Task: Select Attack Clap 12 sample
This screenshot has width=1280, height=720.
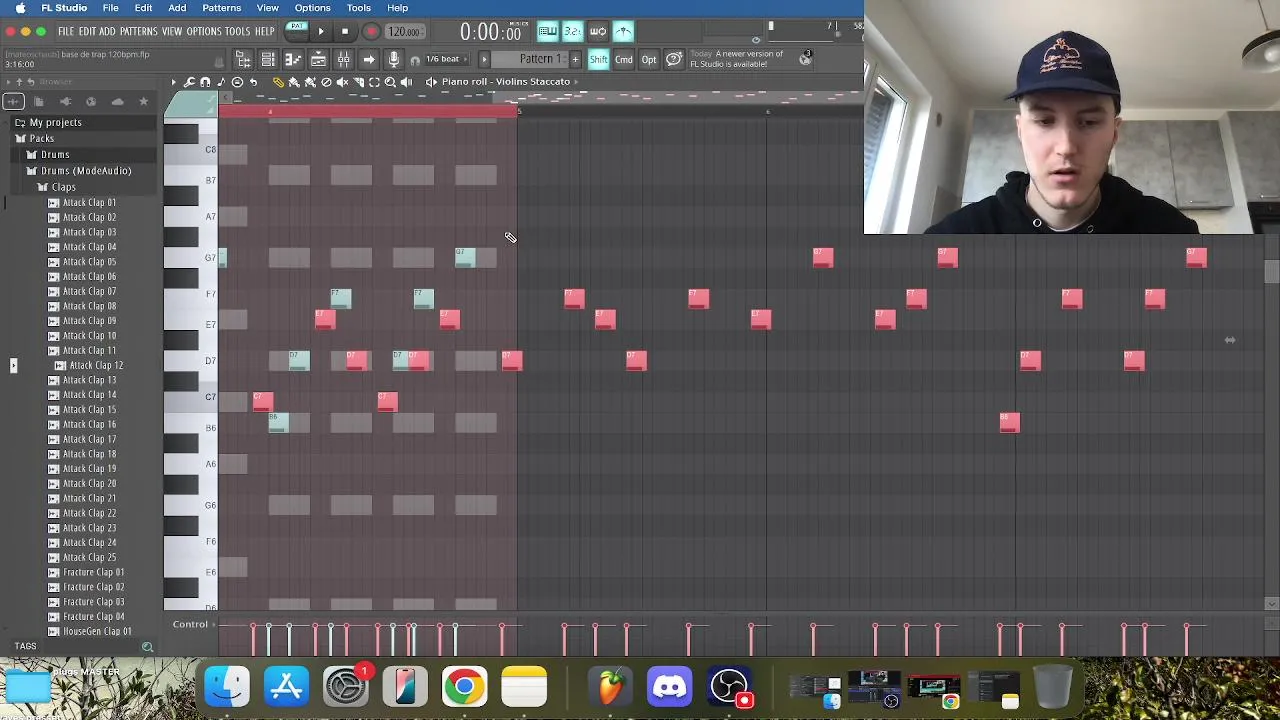Action: coord(96,366)
